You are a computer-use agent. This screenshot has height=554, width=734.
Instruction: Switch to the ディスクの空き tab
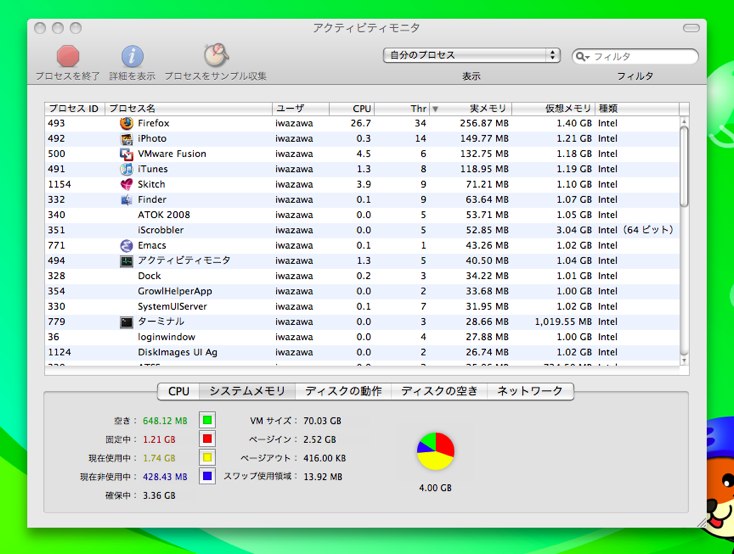click(439, 391)
